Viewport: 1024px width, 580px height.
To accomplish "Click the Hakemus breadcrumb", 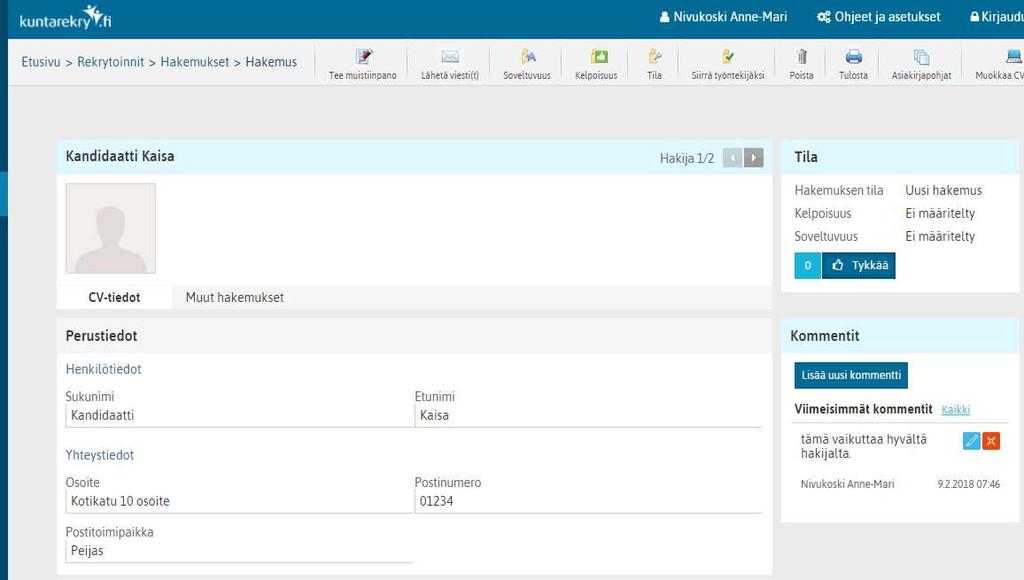I will [x=271, y=62].
